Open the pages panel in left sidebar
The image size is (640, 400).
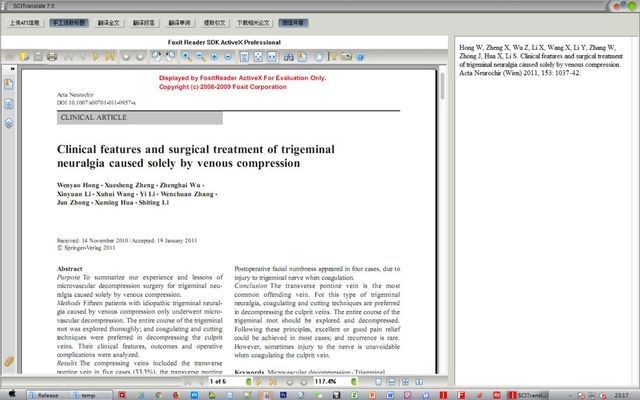8,103
